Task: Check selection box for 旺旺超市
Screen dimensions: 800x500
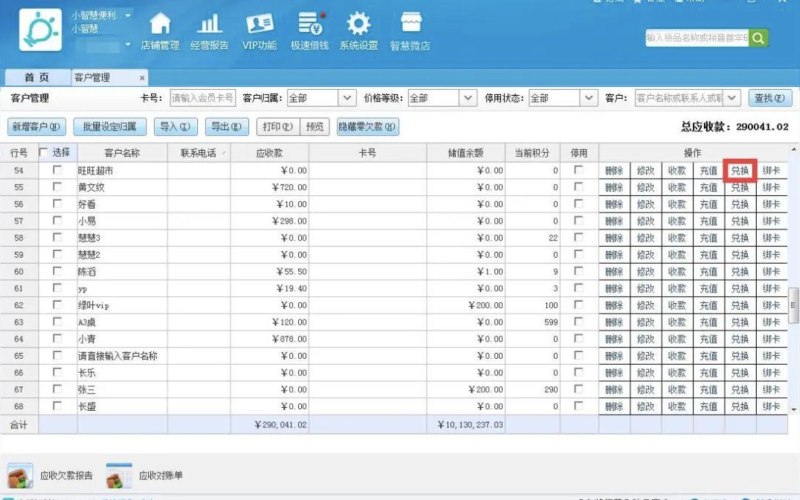Action: coord(57,170)
